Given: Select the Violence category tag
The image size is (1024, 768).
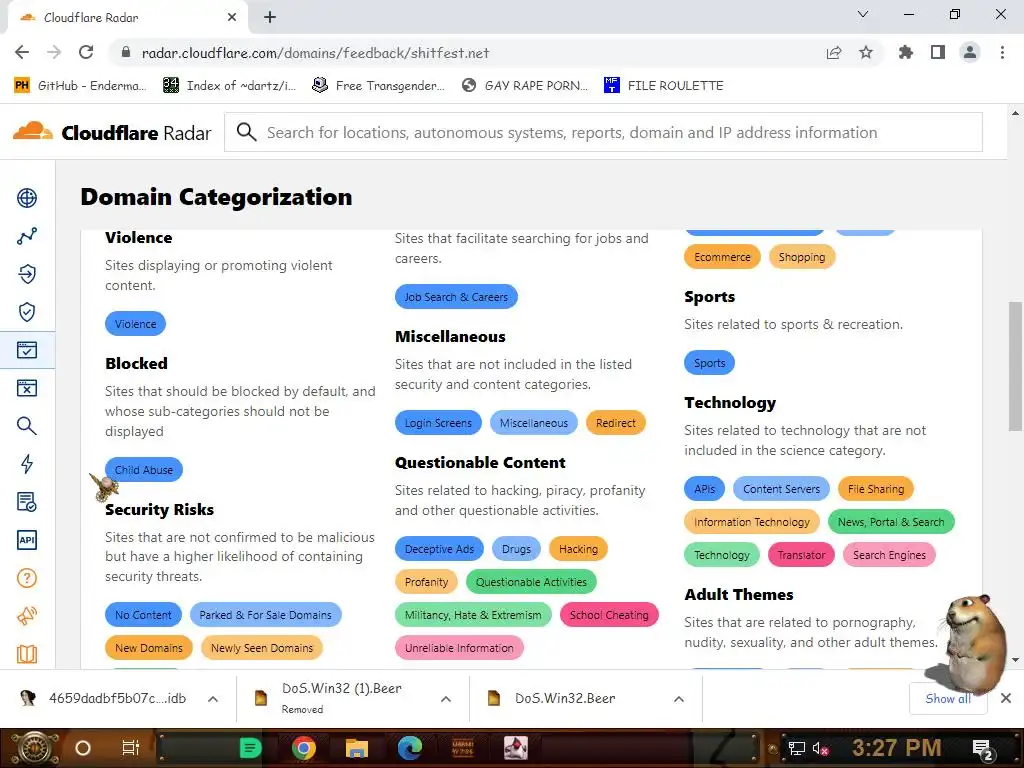Looking at the screenshot, I should 135,324.
